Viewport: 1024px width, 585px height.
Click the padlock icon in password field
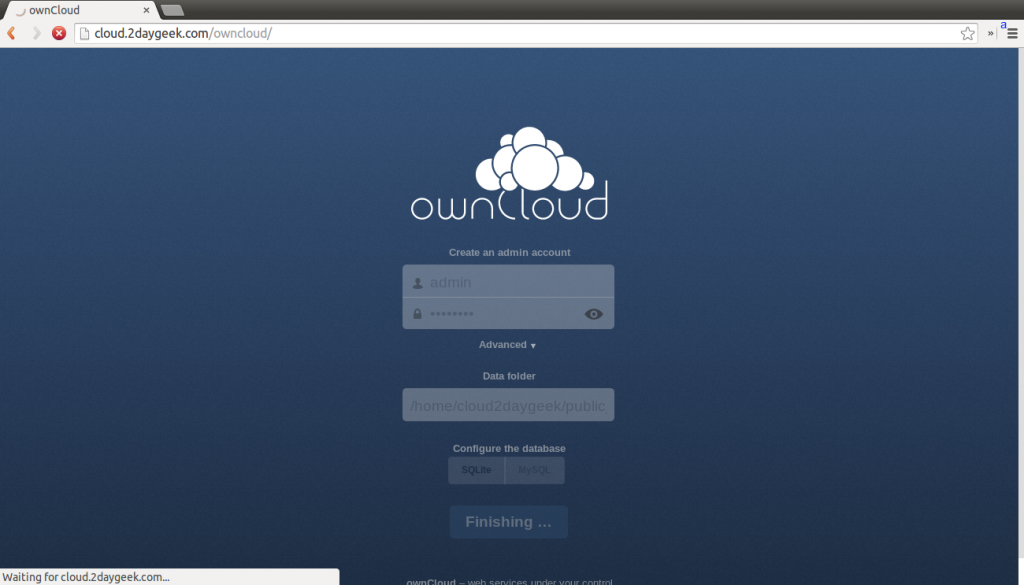pos(416,313)
